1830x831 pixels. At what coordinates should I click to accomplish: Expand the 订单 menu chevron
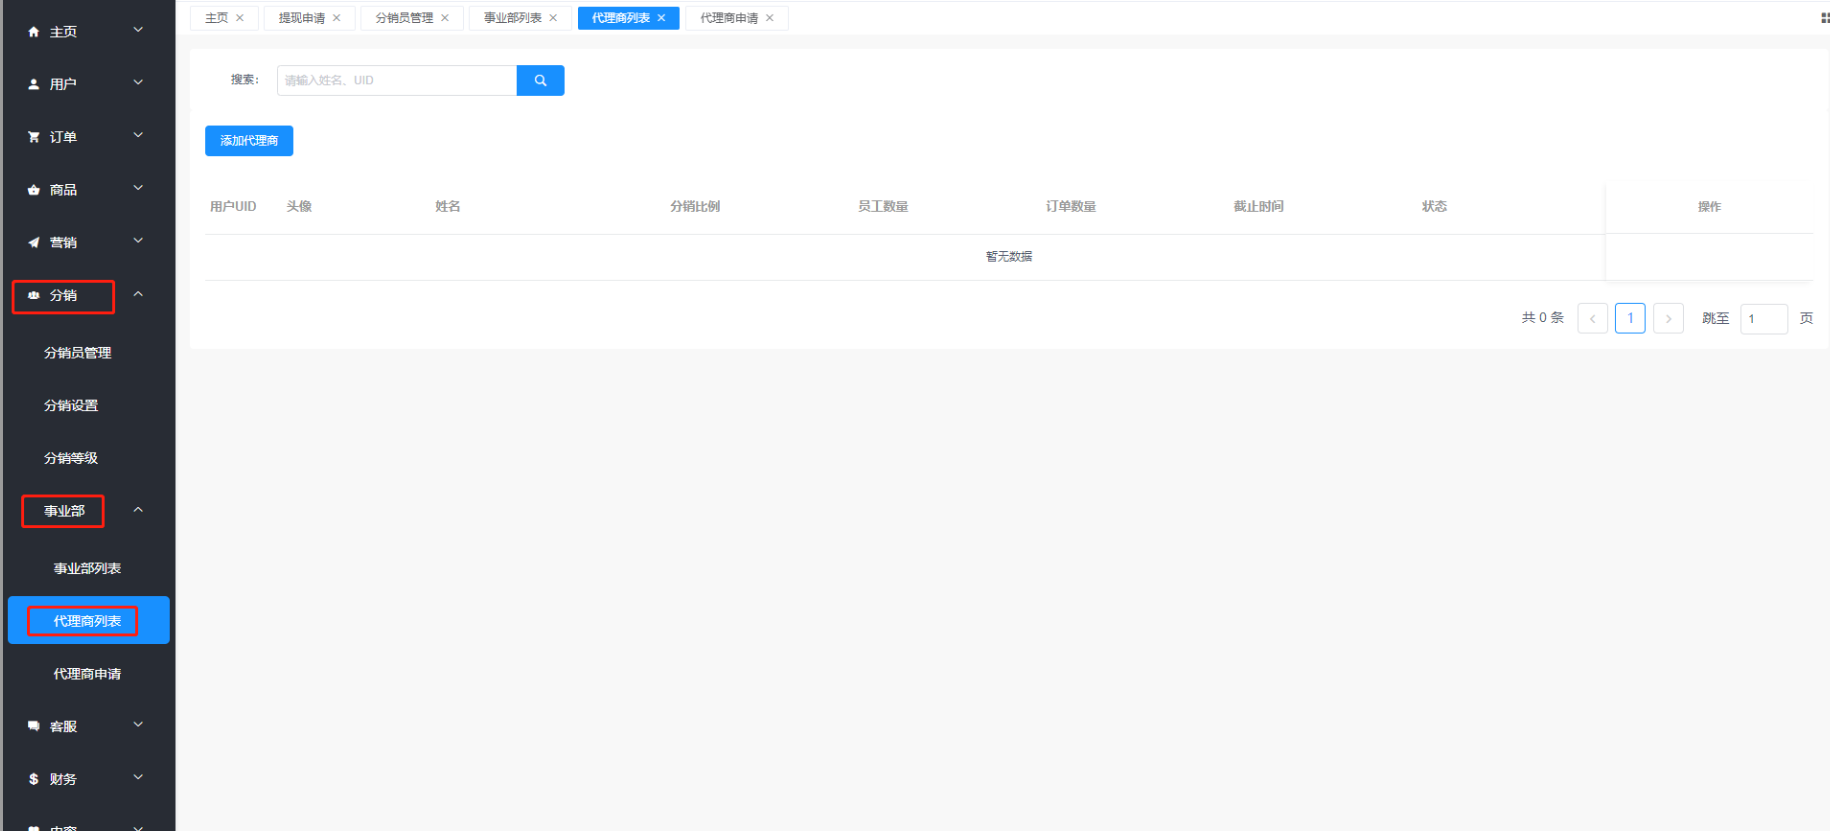[138, 136]
